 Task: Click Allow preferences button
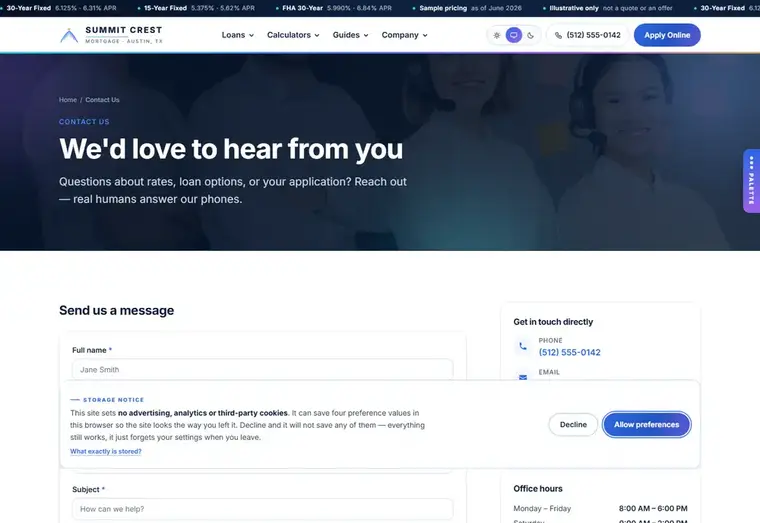647,425
